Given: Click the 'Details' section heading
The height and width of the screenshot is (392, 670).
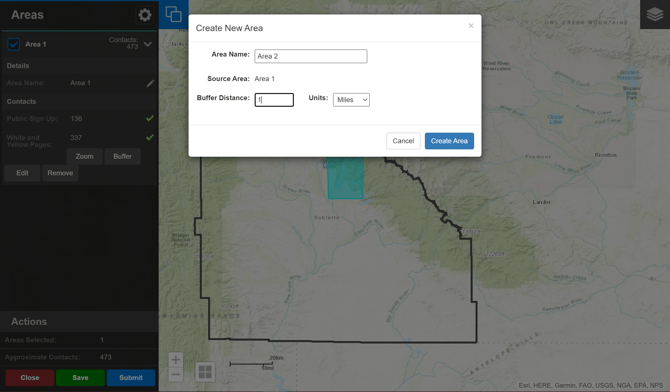Looking at the screenshot, I should (x=18, y=66).
